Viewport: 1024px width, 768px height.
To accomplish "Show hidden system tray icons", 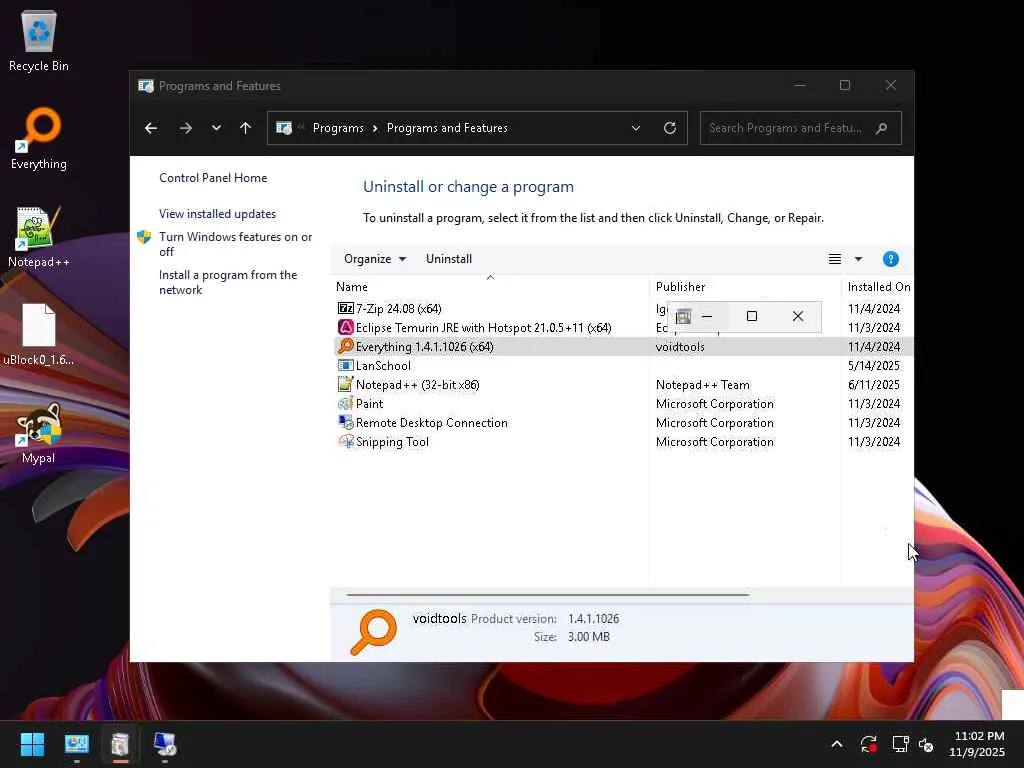I will [837, 744].
